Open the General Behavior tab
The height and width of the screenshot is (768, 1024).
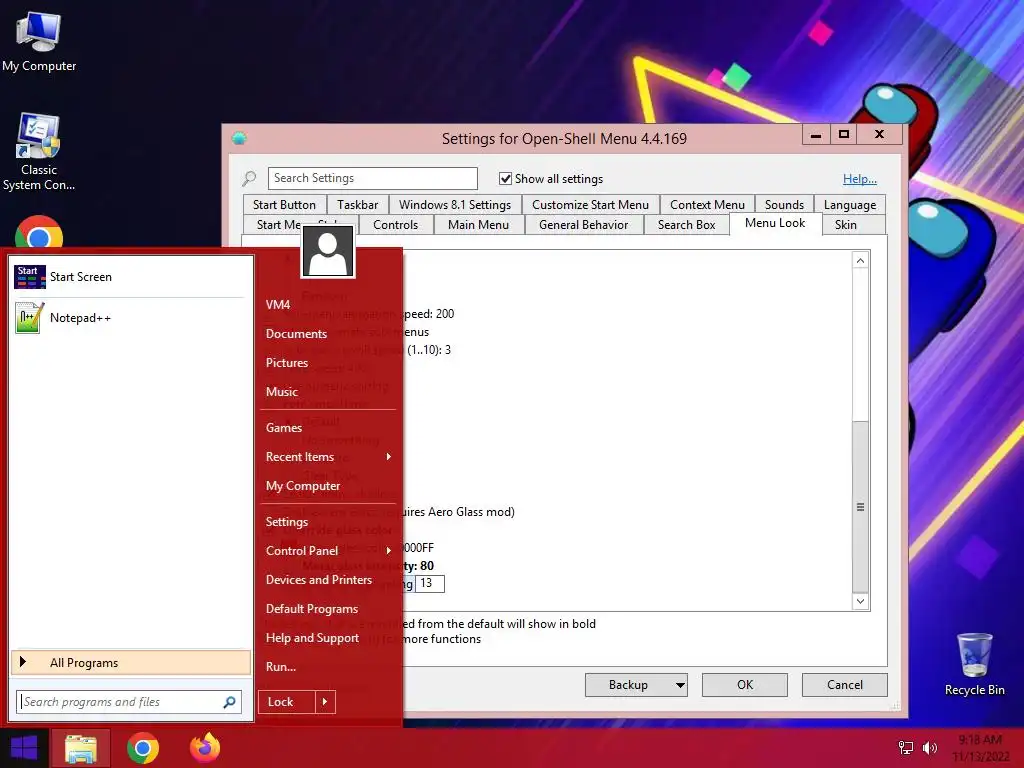tap(583, 225)
